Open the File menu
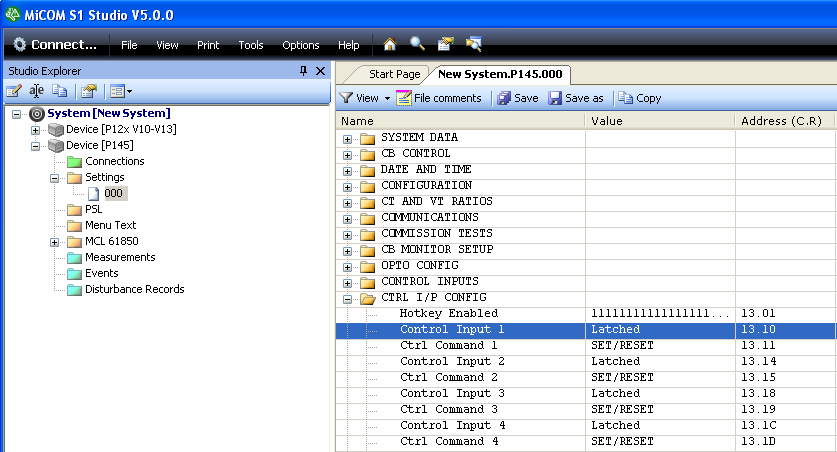837x452 pixels. click(x=129, y=45)
